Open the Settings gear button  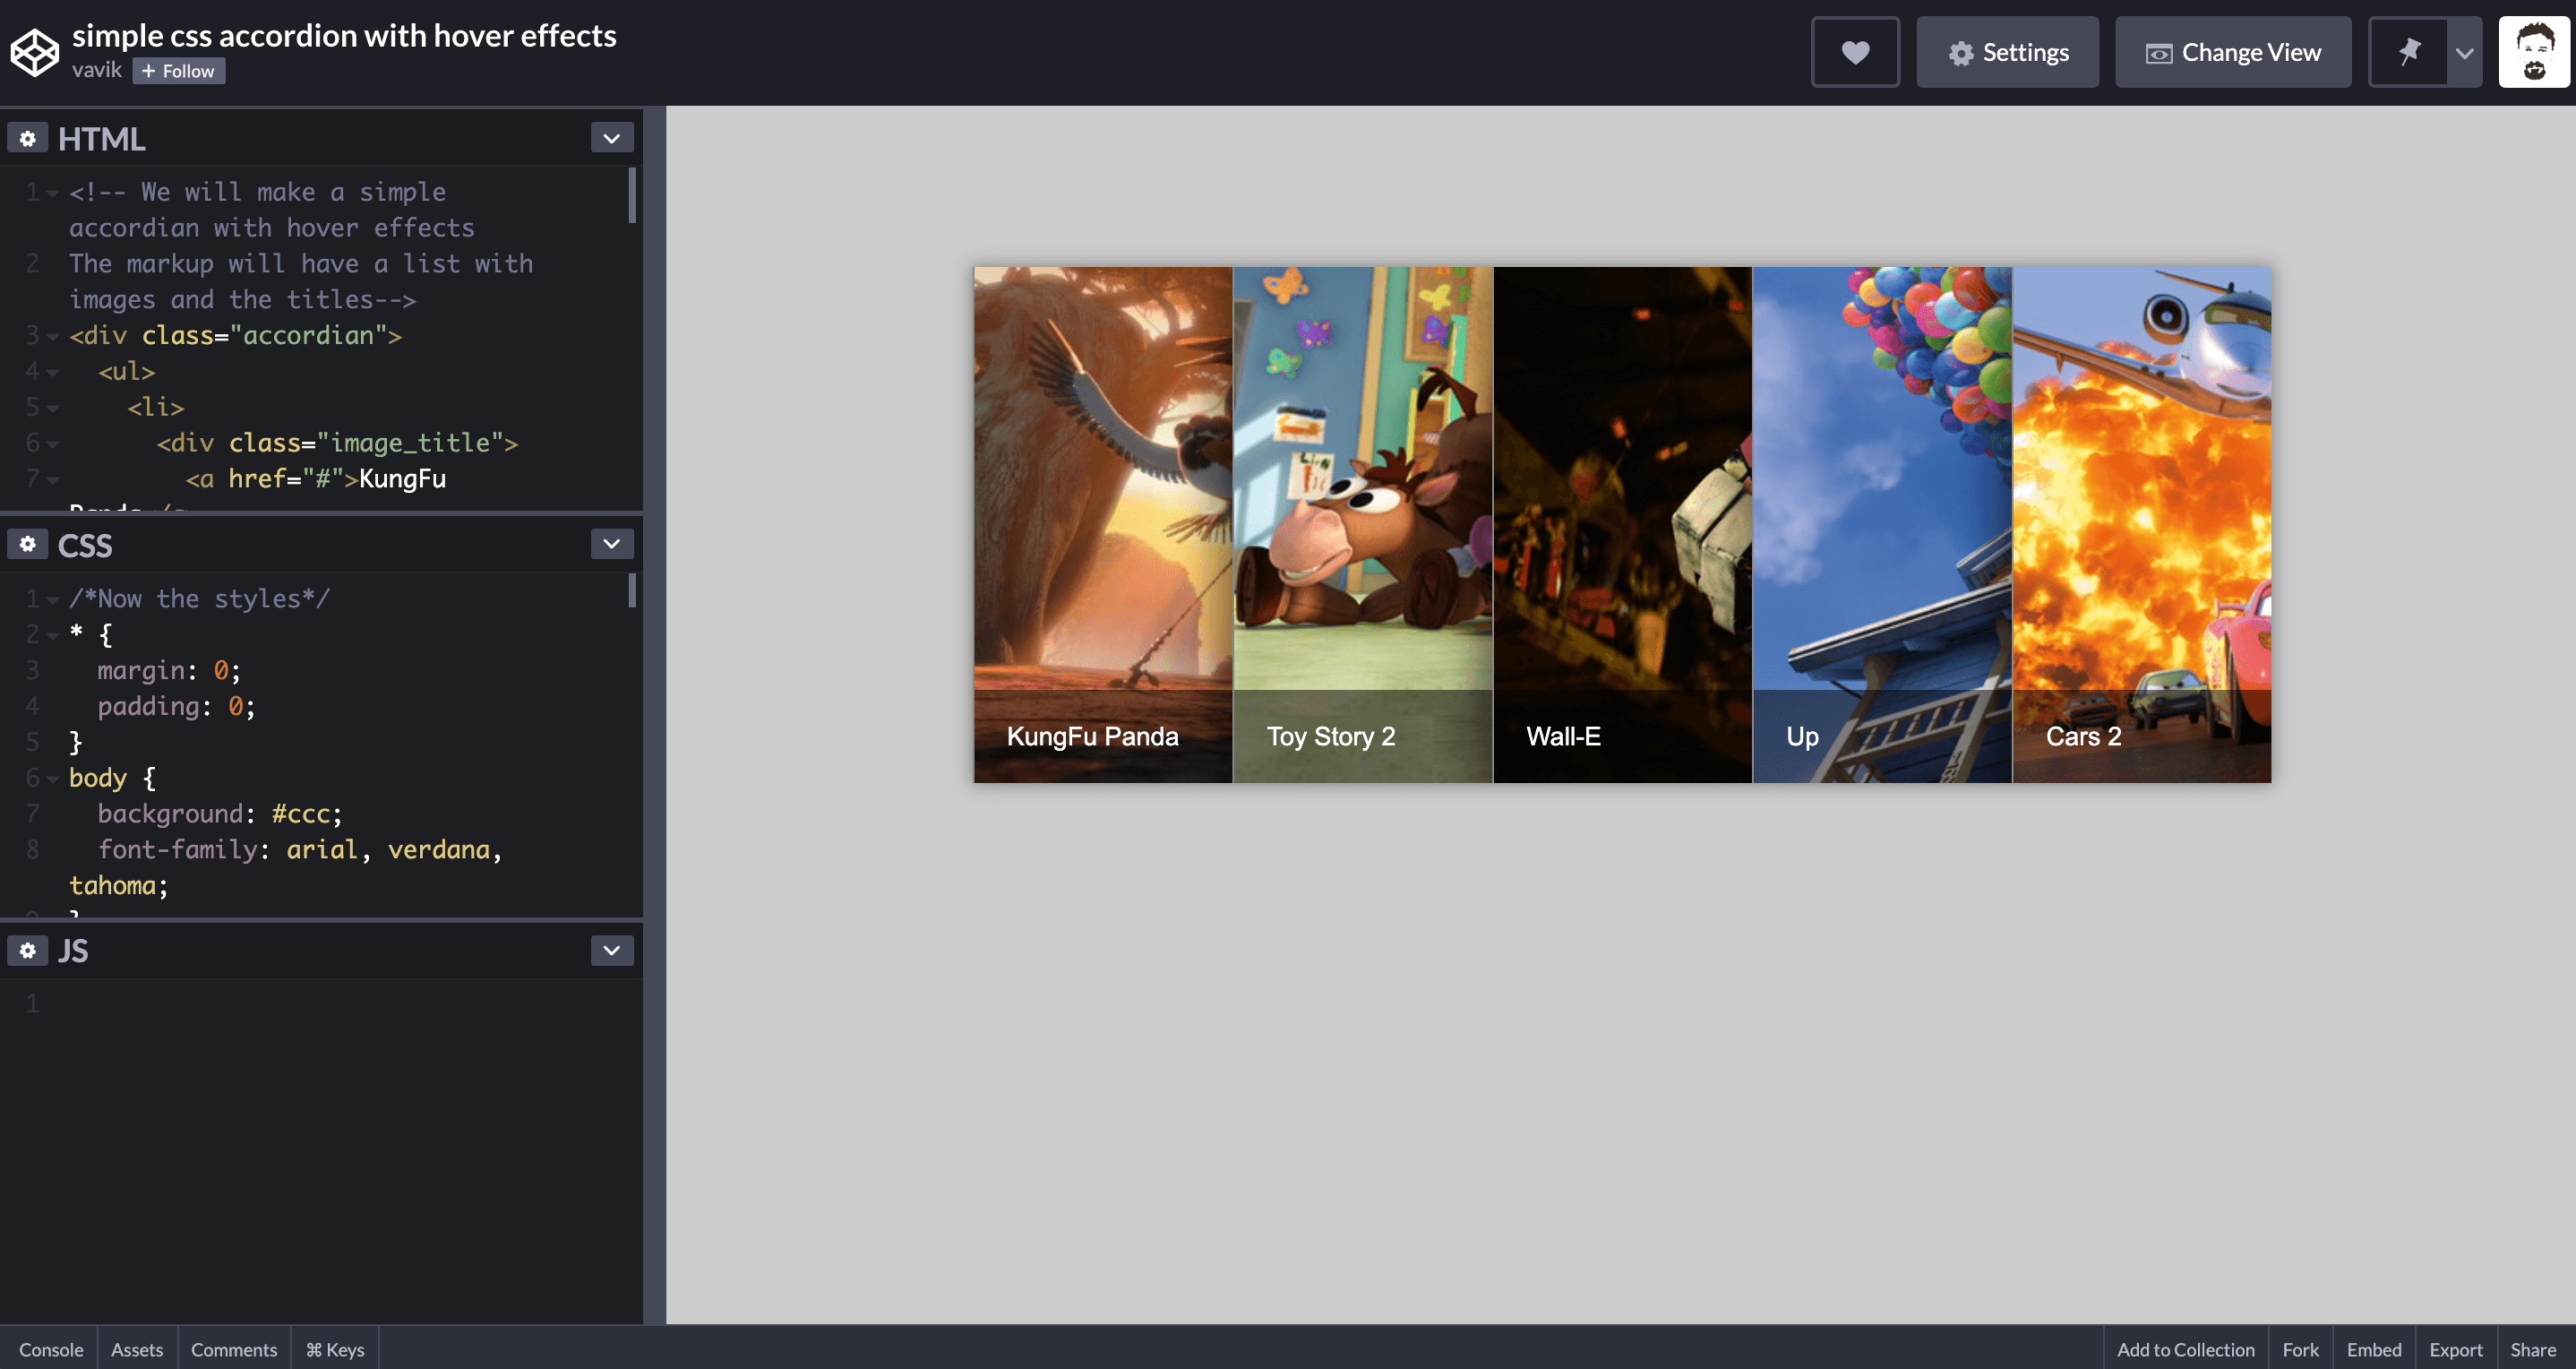2007,52
